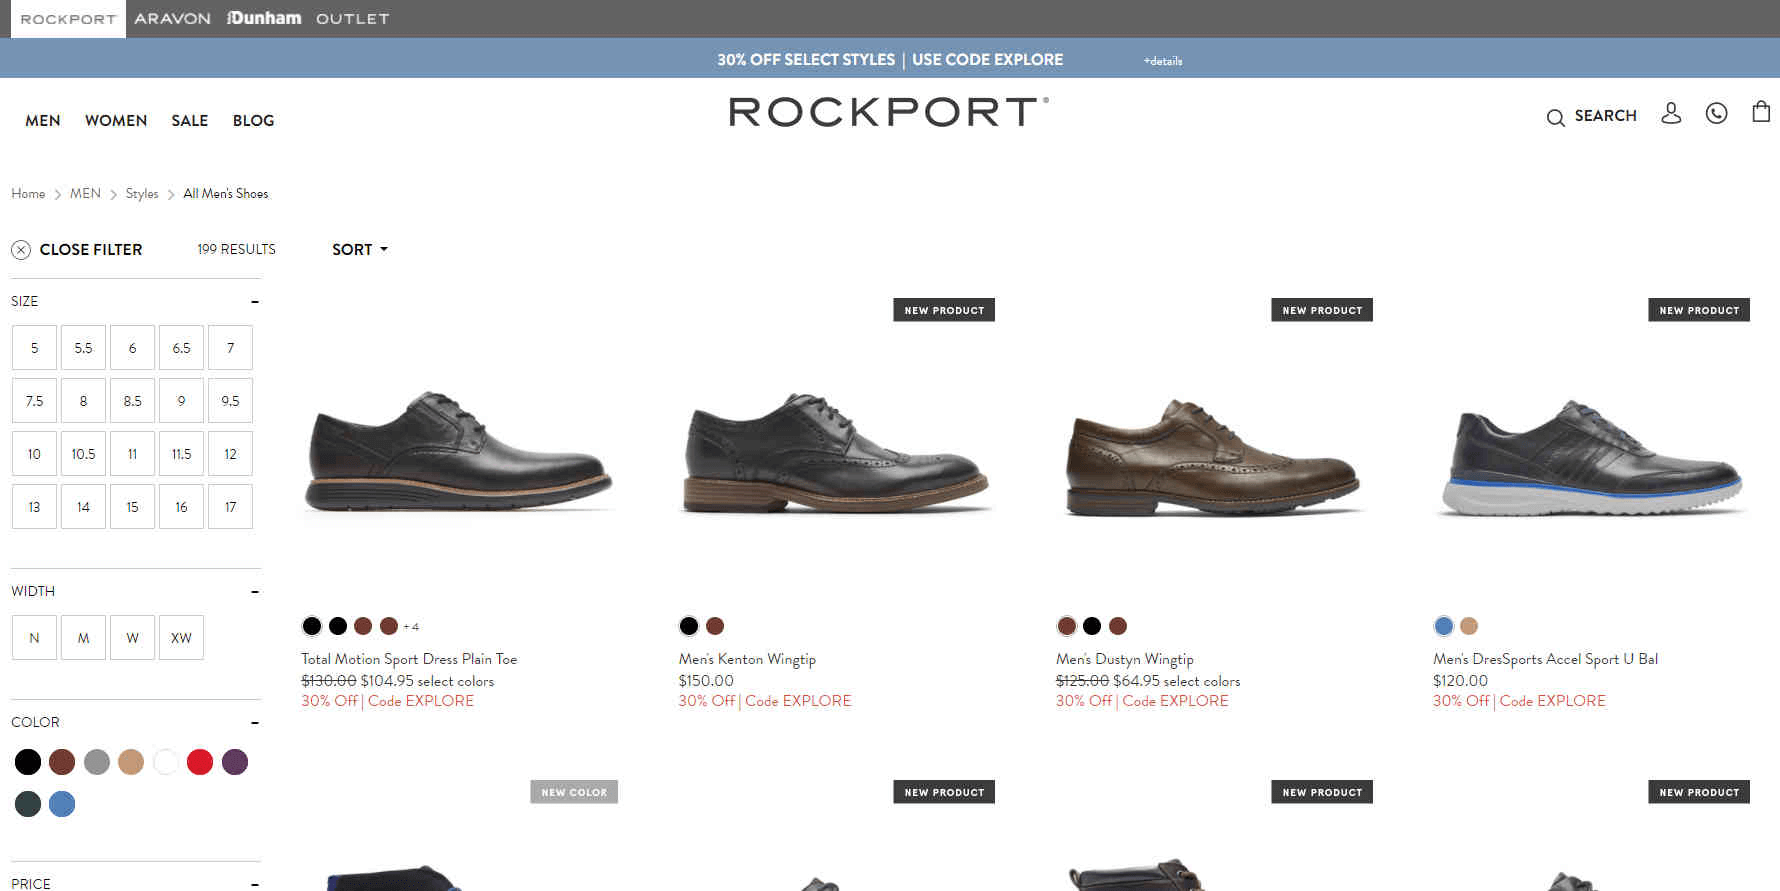Screen dimensions: 1780x891
Task: Collapse the Color filter section
Action: pos(255,722)
